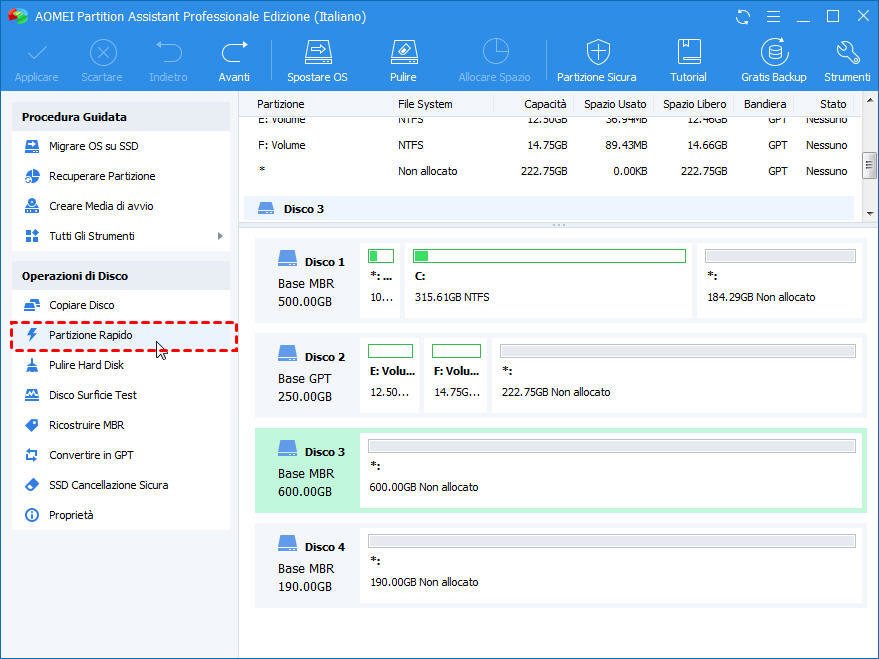Open the Tutorial book icon
The height and width of the screenshot is (659, 879).
tap(688, 53)
